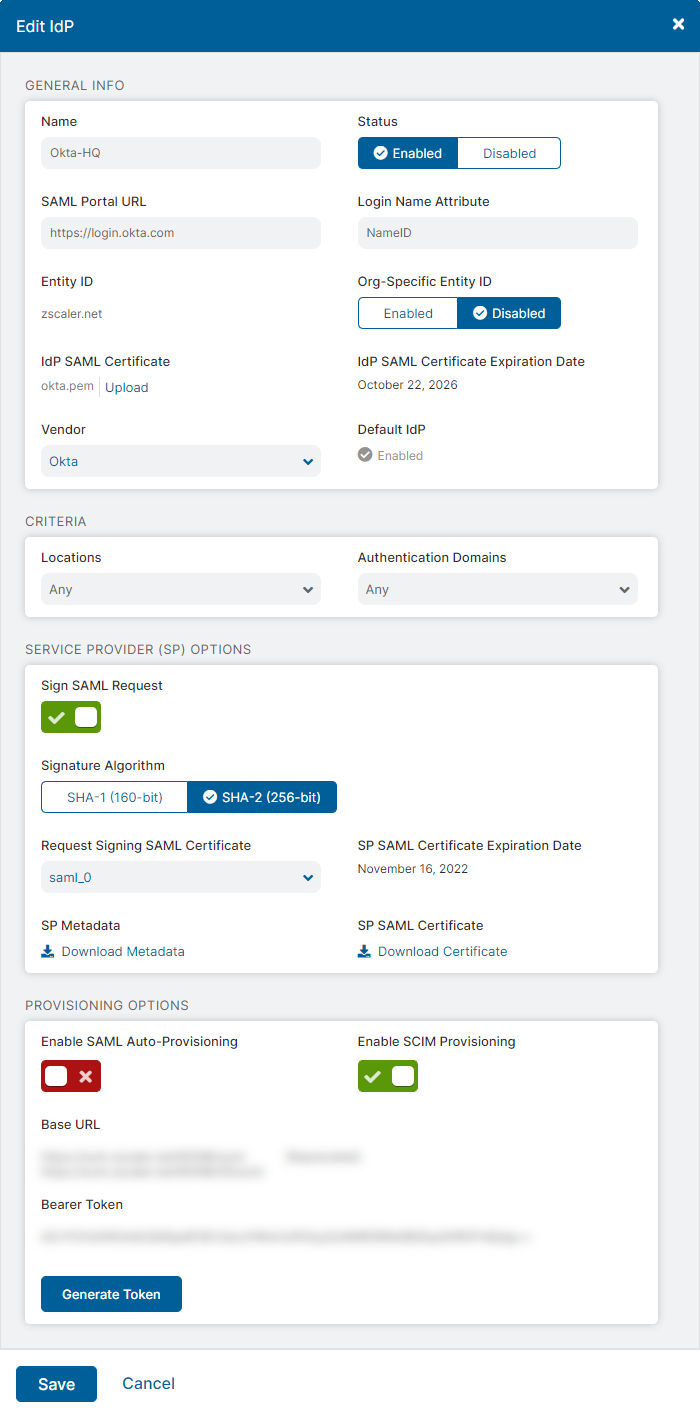700x1418 pixels.
Task: Set Status to Enabled
Action: tap(408, 153)
